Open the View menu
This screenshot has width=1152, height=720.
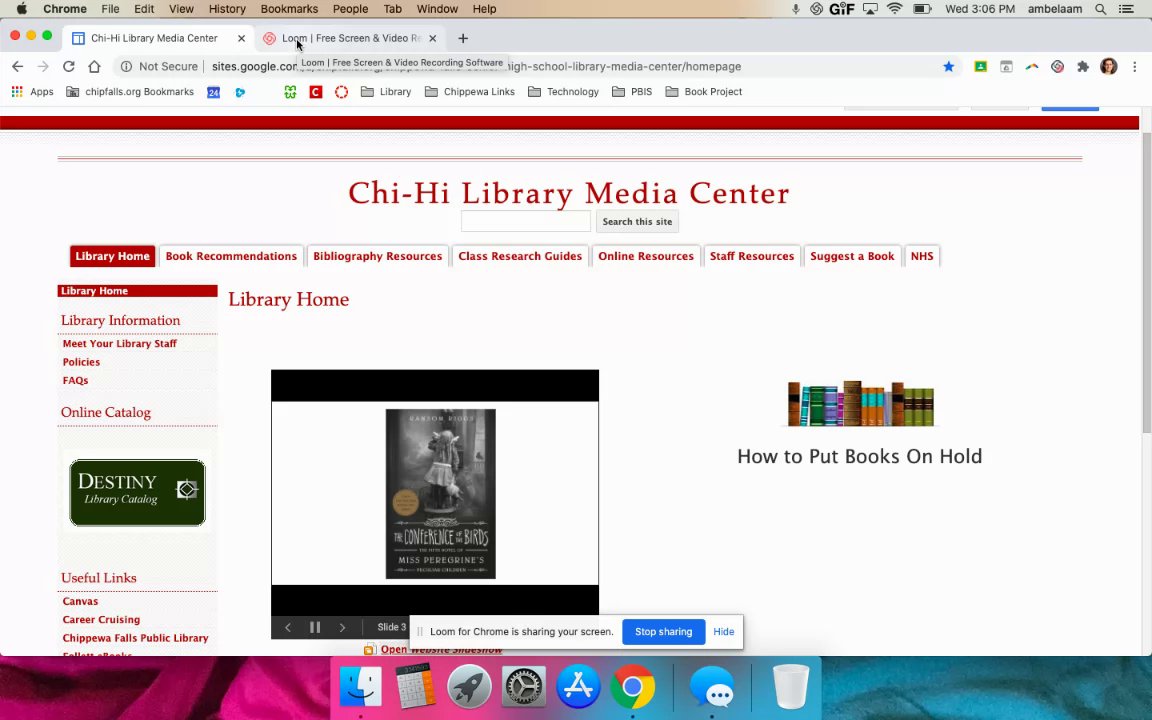coord(181,9)
